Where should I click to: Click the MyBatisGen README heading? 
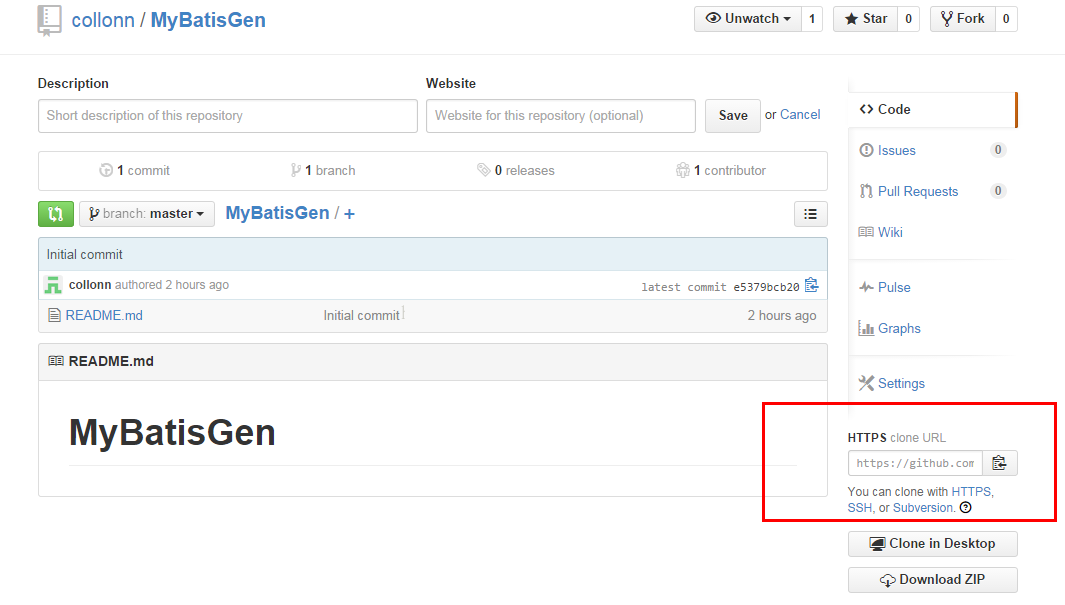(172, 433)
